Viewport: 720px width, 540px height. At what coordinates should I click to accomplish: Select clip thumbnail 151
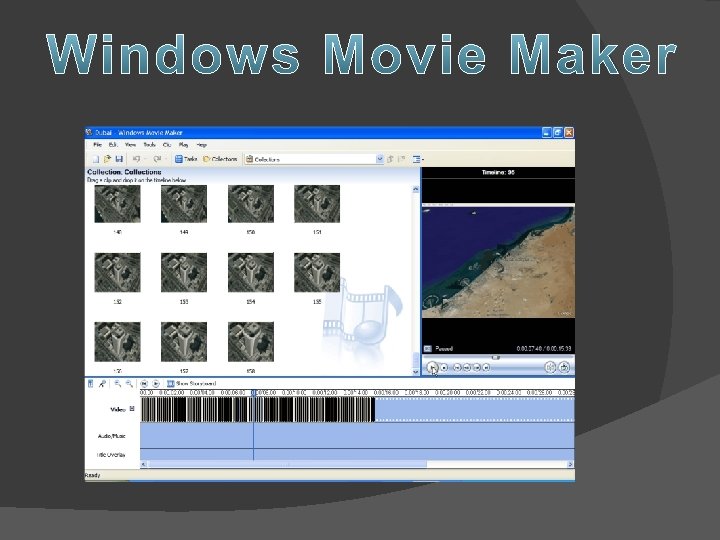(x=317, y=204)
